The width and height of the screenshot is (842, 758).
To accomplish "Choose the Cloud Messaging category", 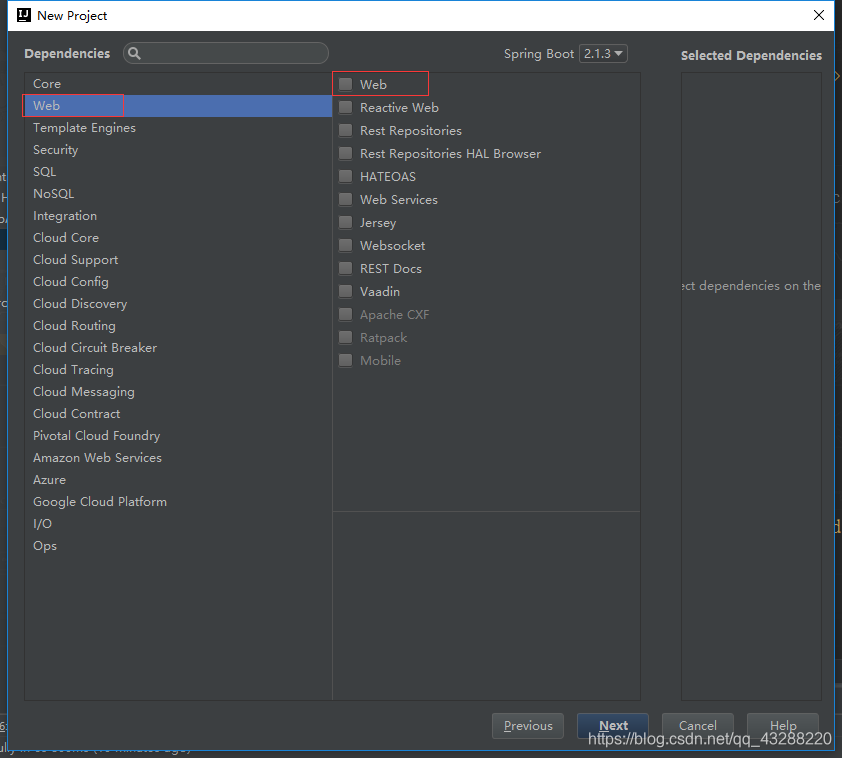I will point(178,392).
